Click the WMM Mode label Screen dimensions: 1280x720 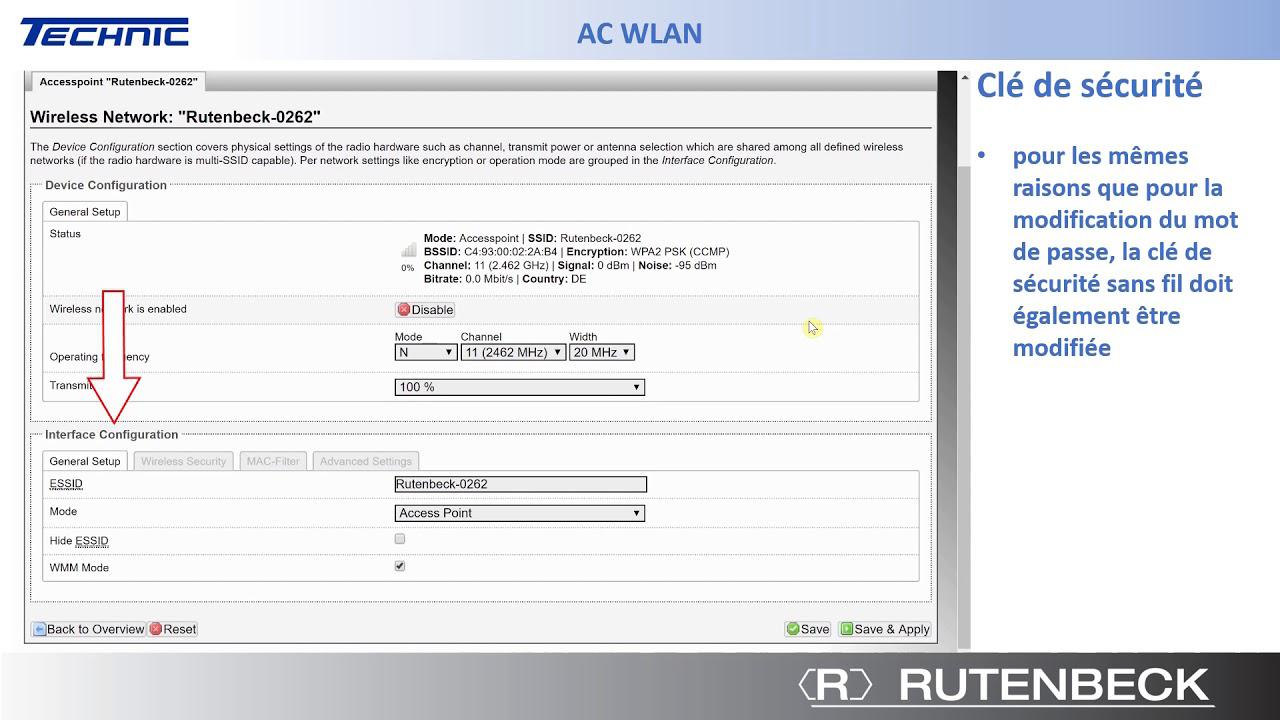(79, 568)
